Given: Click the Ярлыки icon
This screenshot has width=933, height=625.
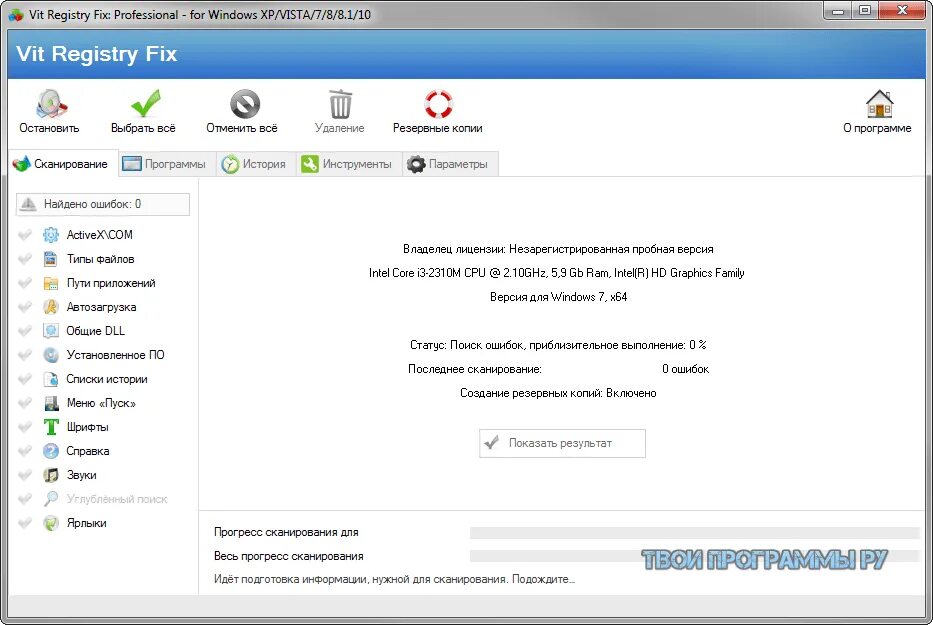Looking at the screenshot, I should (x=51, y=523).
